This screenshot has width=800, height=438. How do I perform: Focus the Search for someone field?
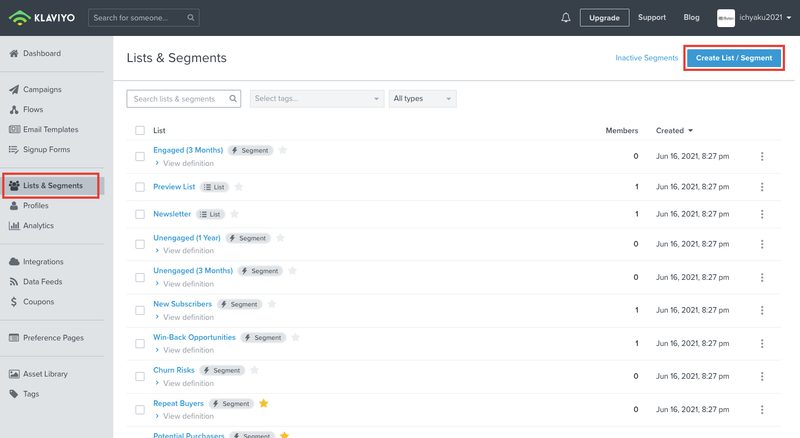144,17
